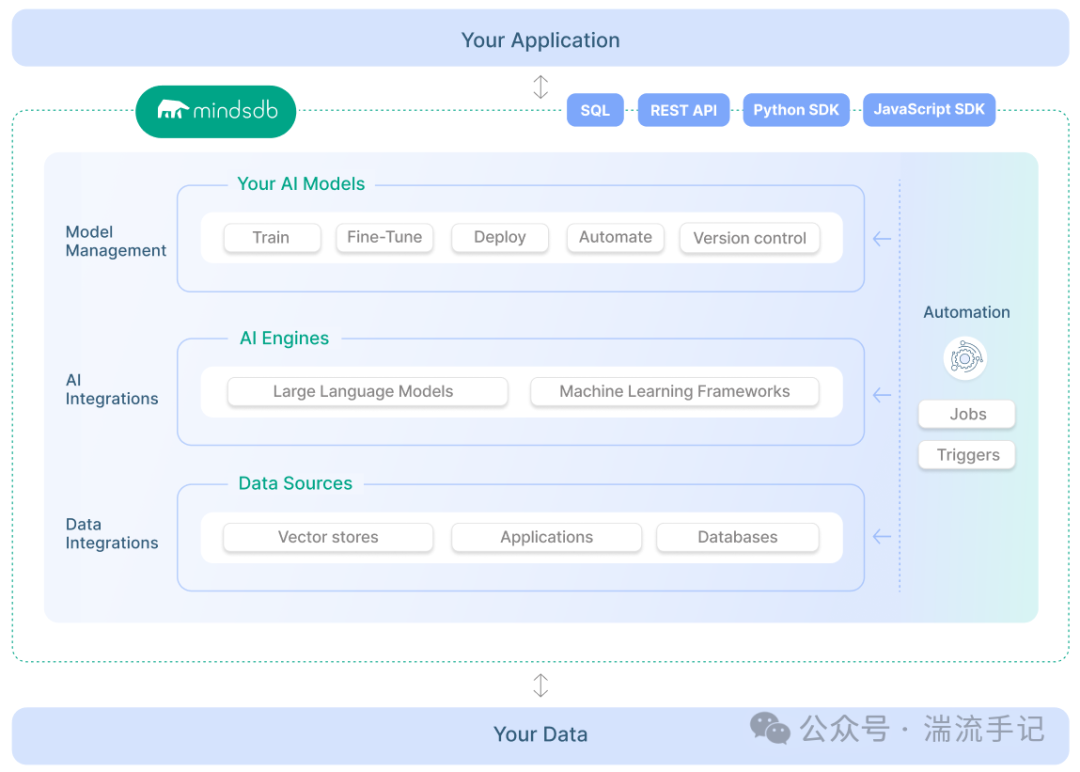The width and height of the screenshot is (1080, 772).
Task: Click the AI Engines heading
Action: point(284,338)
